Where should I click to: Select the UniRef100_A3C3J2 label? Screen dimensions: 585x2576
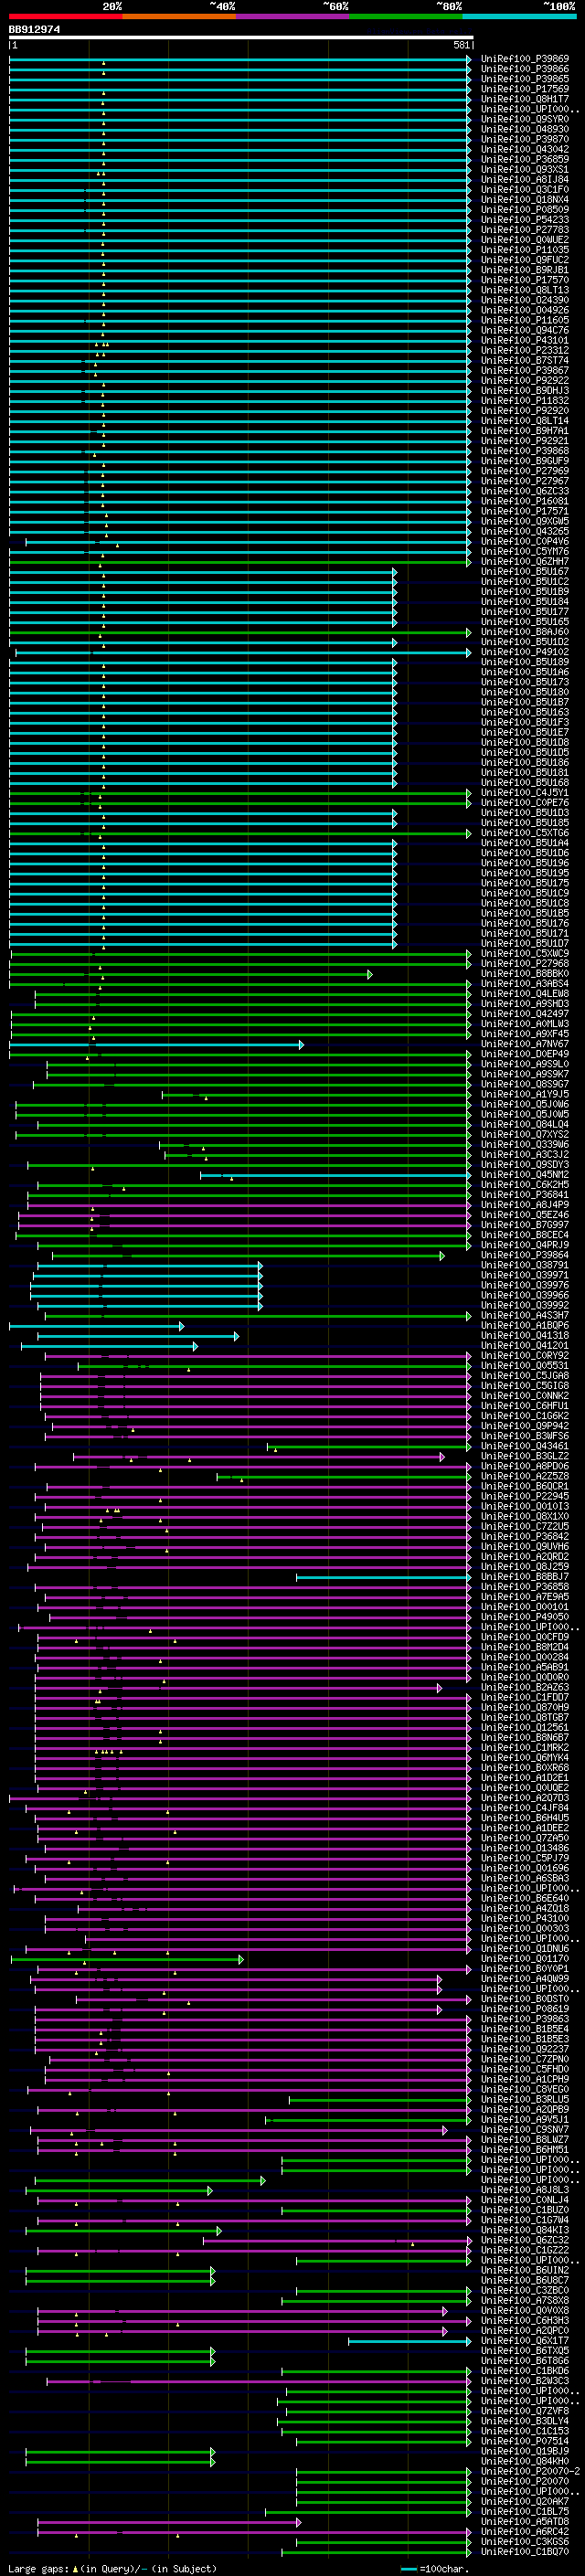[x=525, y=1155]
